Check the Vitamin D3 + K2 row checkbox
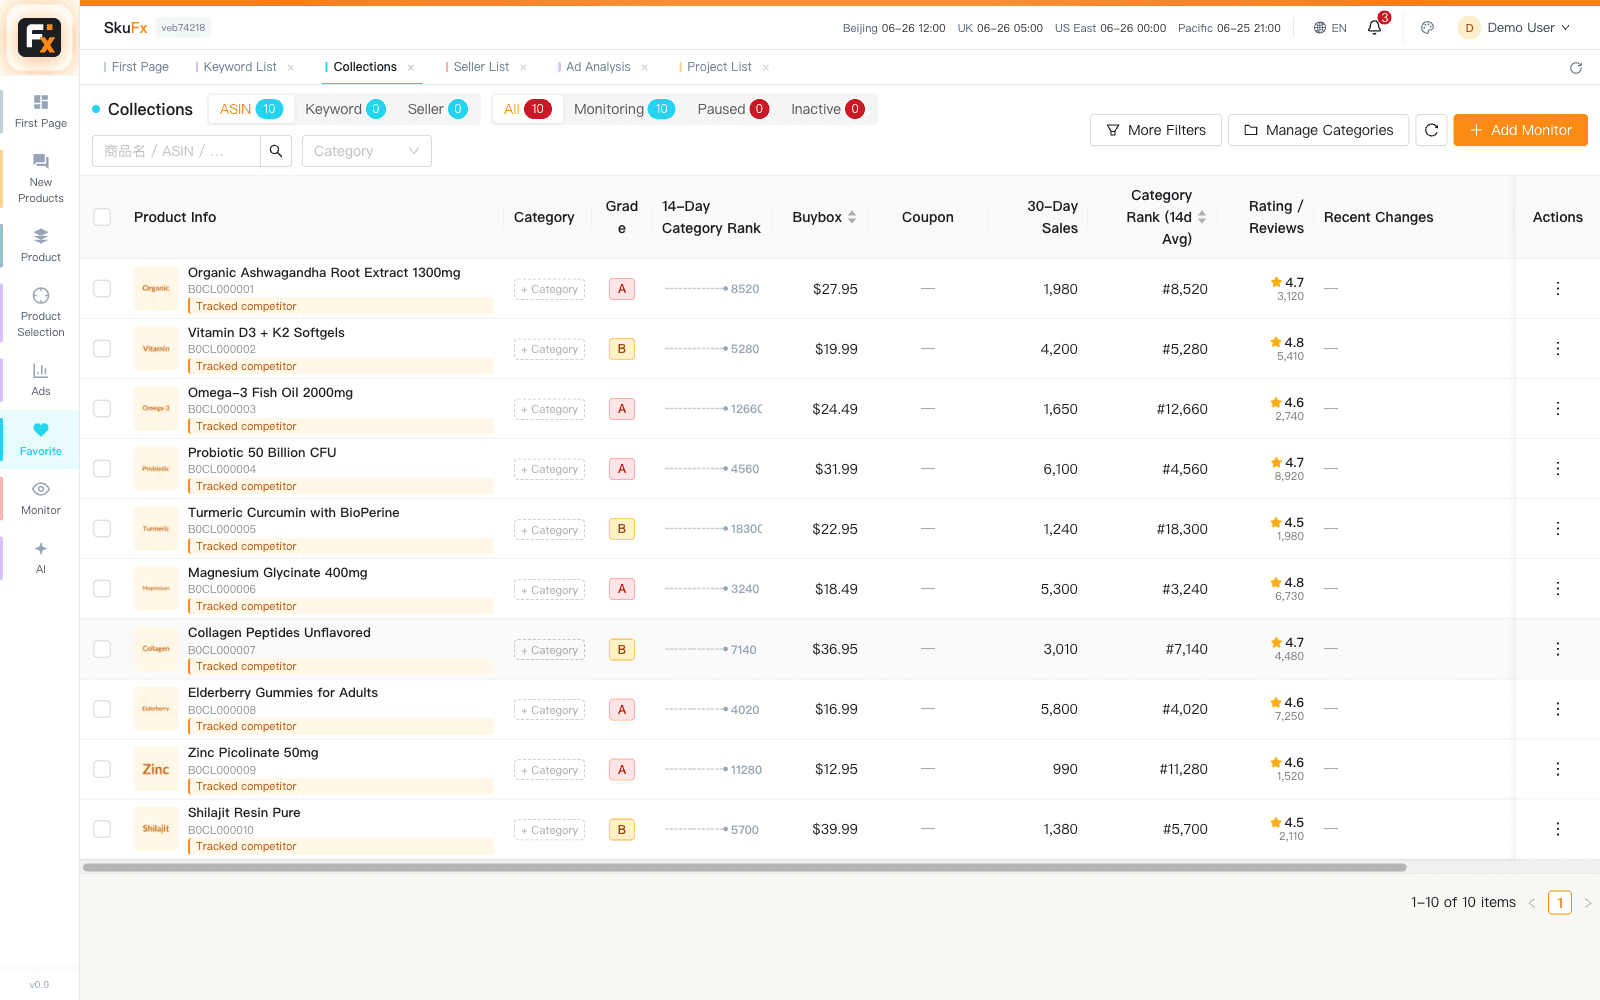The image size is (1600, 1000). click(102, 349)
